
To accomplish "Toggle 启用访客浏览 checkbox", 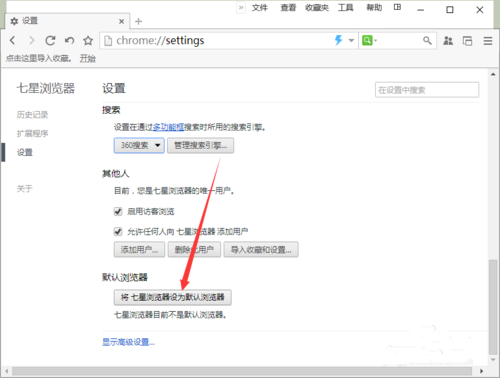I will [x=118, y=211].
